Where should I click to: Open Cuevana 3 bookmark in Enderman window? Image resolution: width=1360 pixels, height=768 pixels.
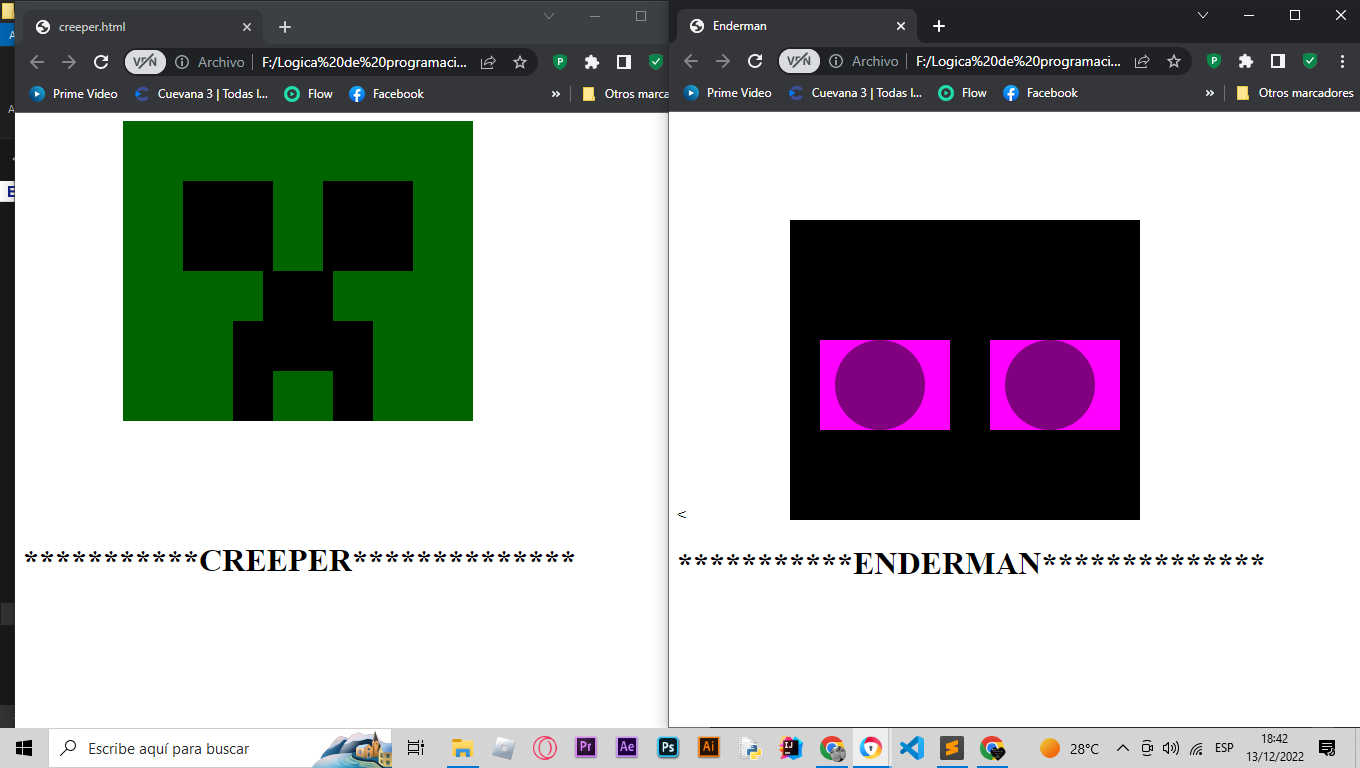(855, 93)
